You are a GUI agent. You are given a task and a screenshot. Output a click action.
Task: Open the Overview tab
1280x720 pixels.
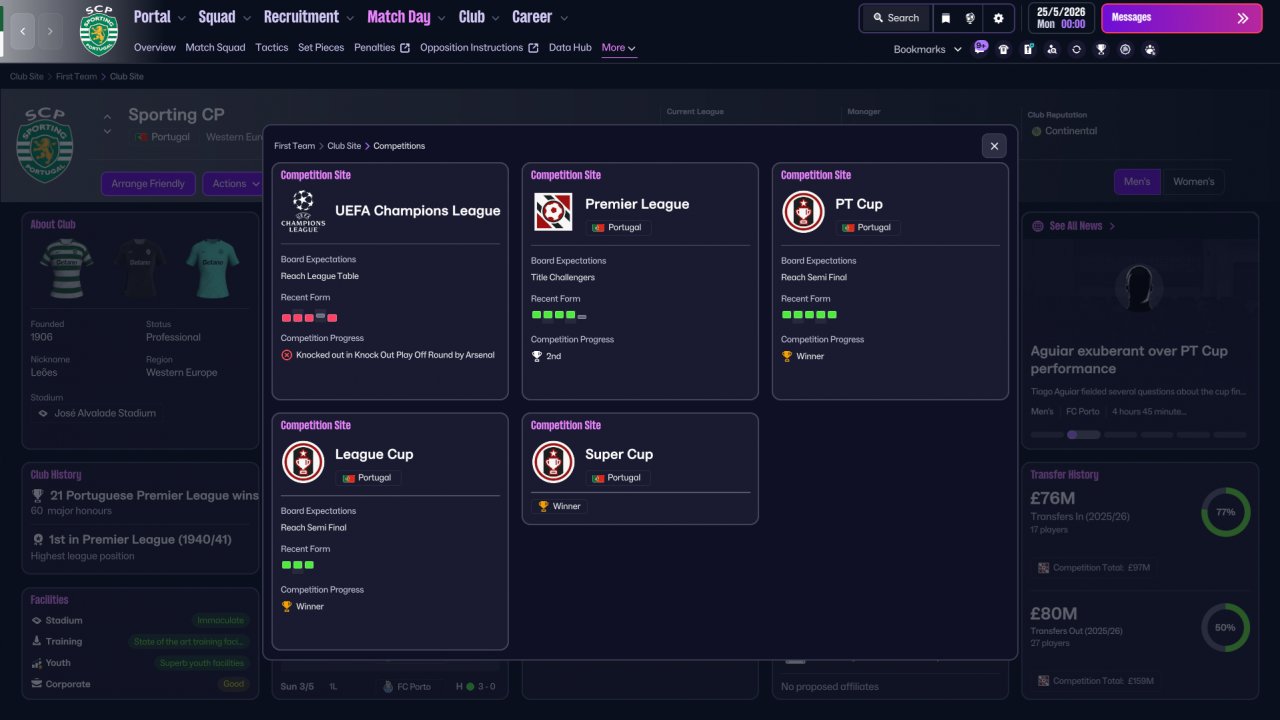click(x=155, y=48)
